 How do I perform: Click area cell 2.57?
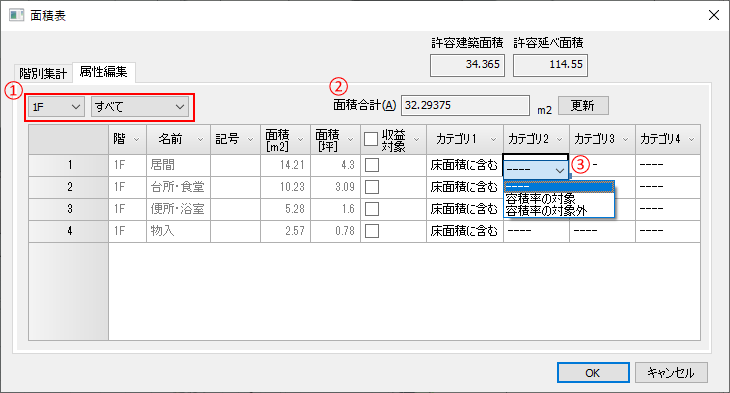pos(285,231)
